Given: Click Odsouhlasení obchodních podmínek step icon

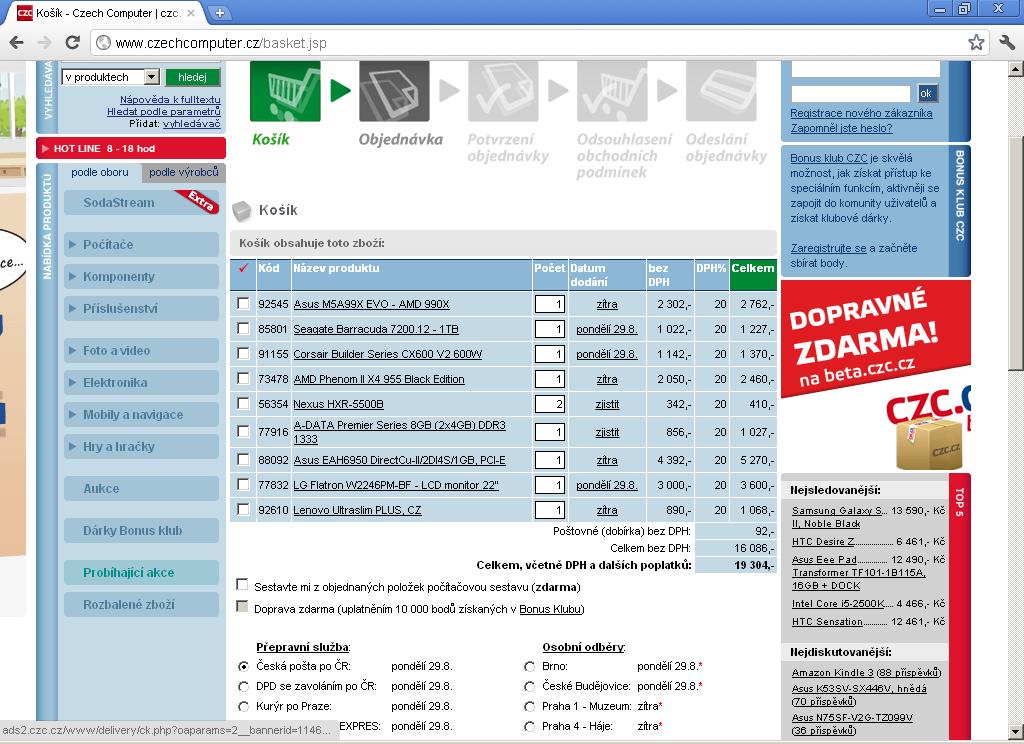Looking at the screenshot, I should point(612,91).
